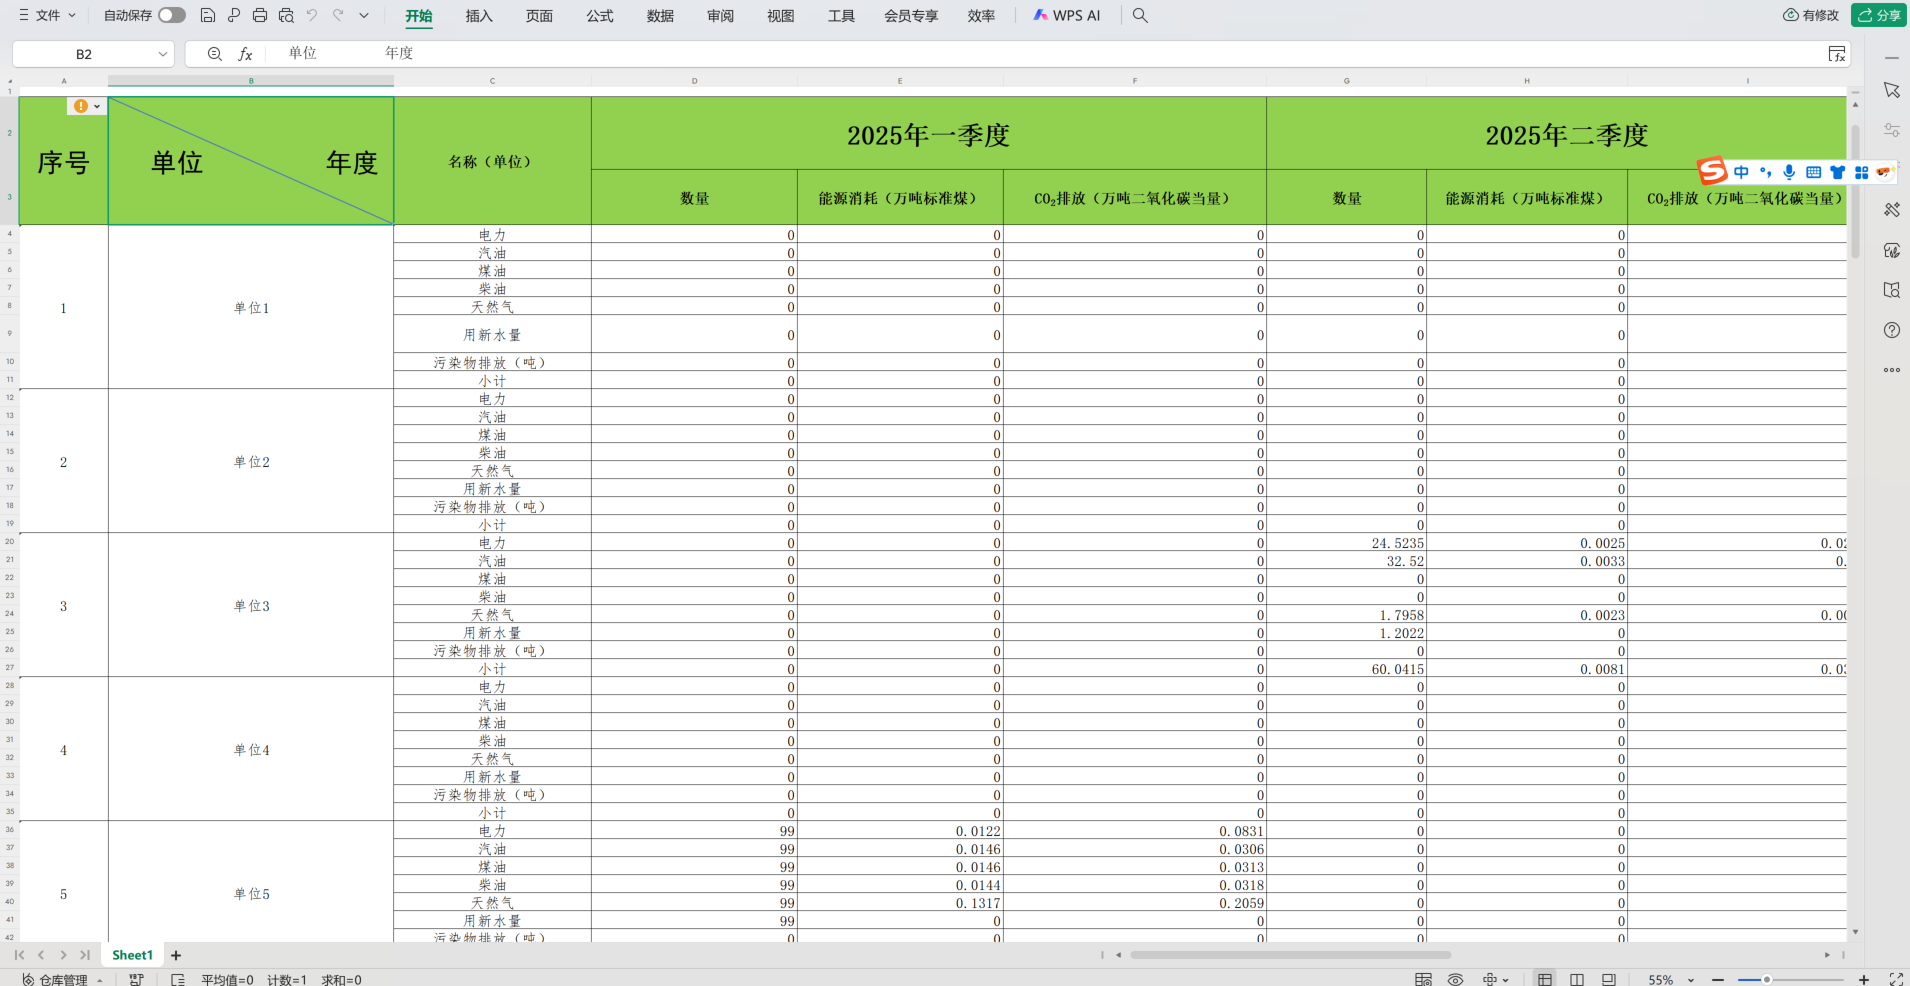Click the Sogou S input method logo
The height and width of the screenshot is (986, 1910).
coord(1713,171)
